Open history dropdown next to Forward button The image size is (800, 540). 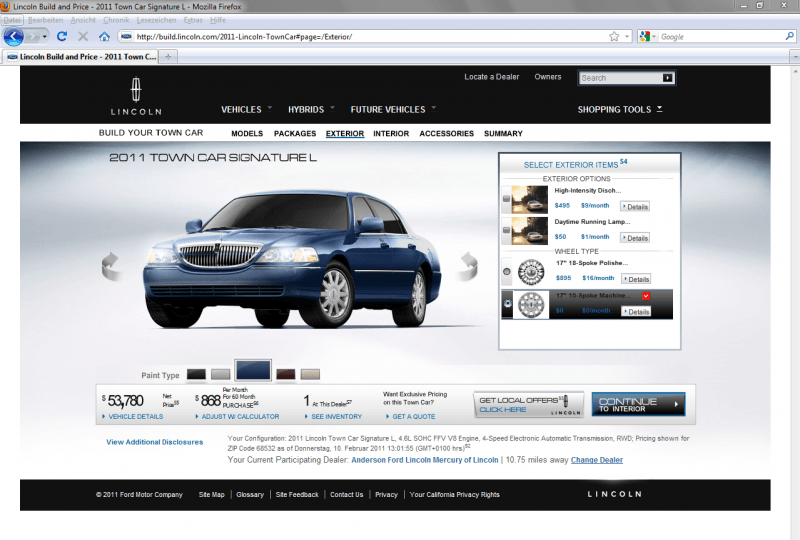(x=44, y=37)
